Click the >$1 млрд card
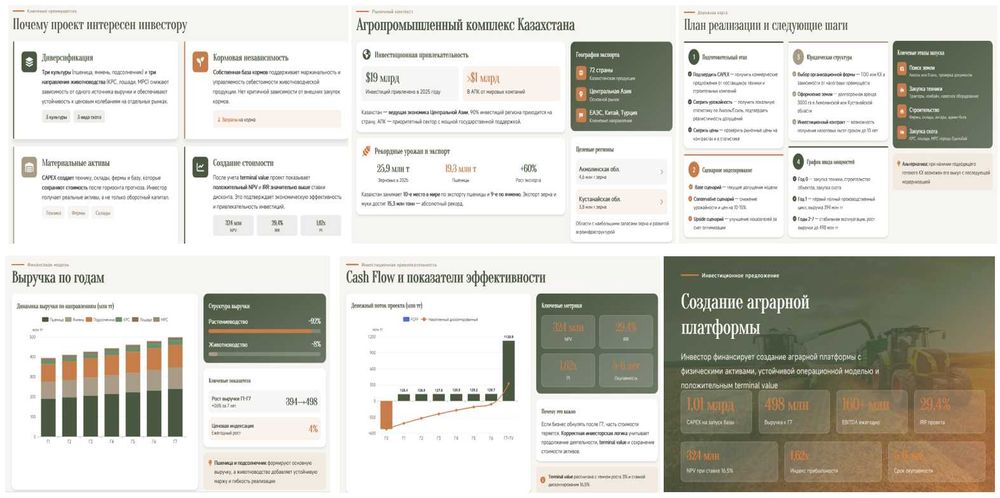 [x=511, y=84]
